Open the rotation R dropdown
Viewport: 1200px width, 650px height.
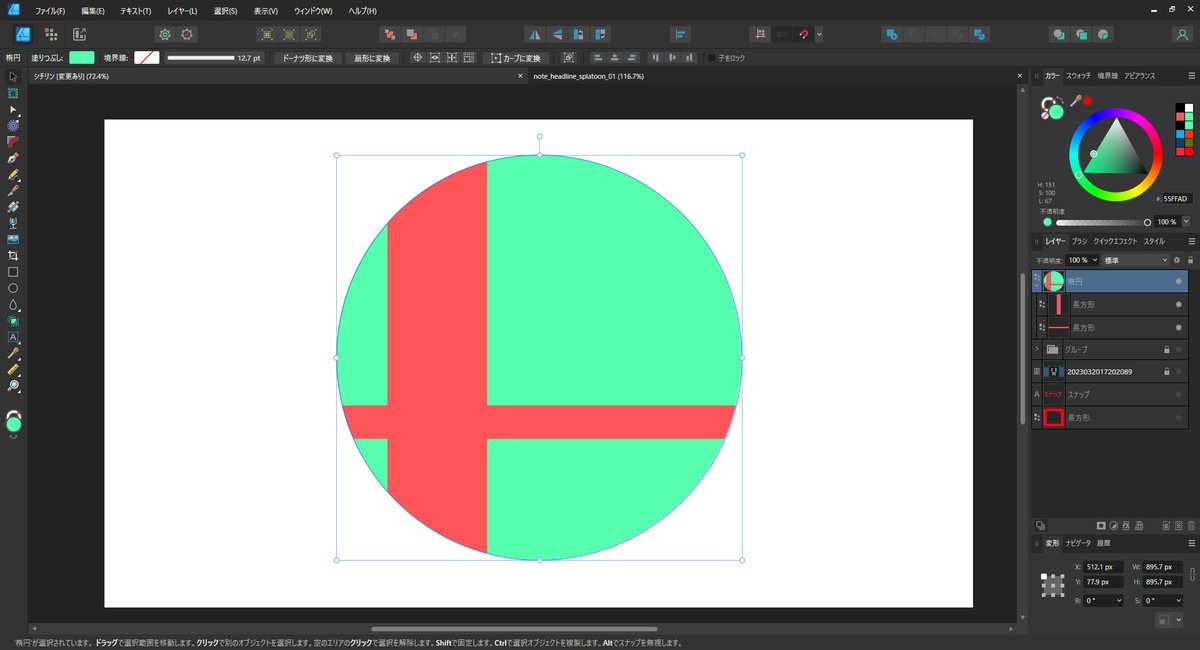click(x=1117, y=600)
